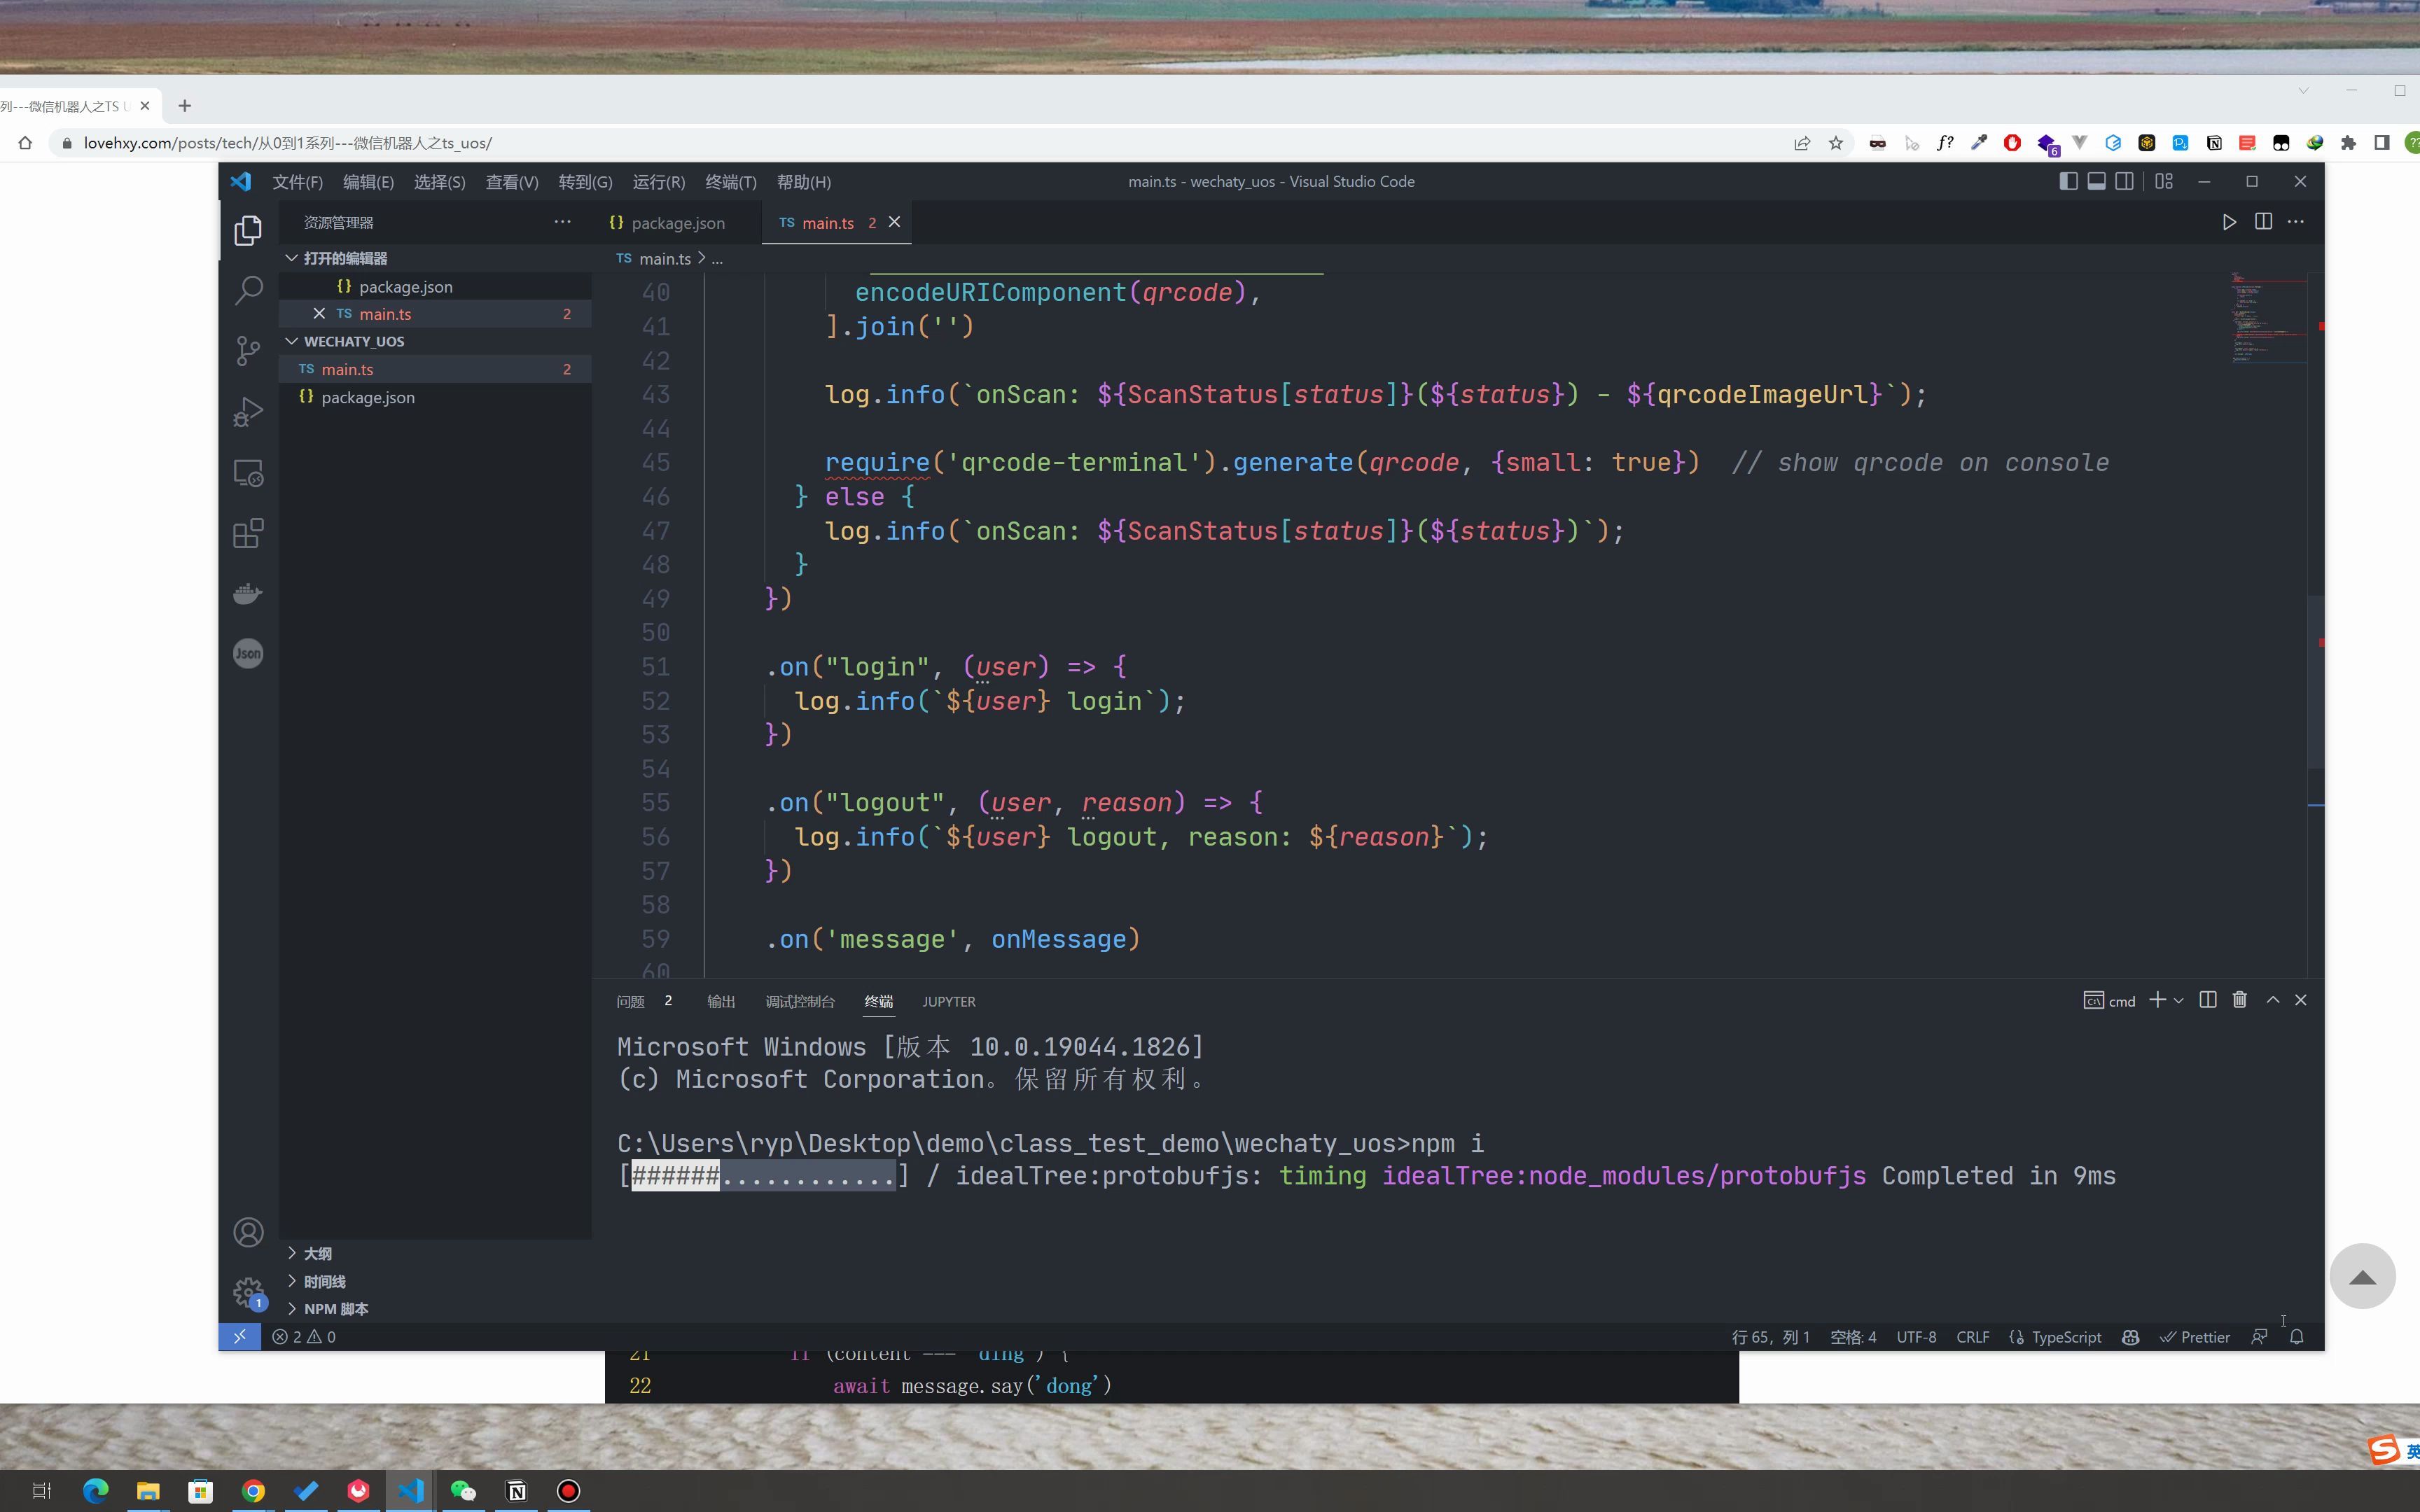
Task: Open the UTF-8 encoding selector
Action: pyautogui.click(x=1916, y=1337)
